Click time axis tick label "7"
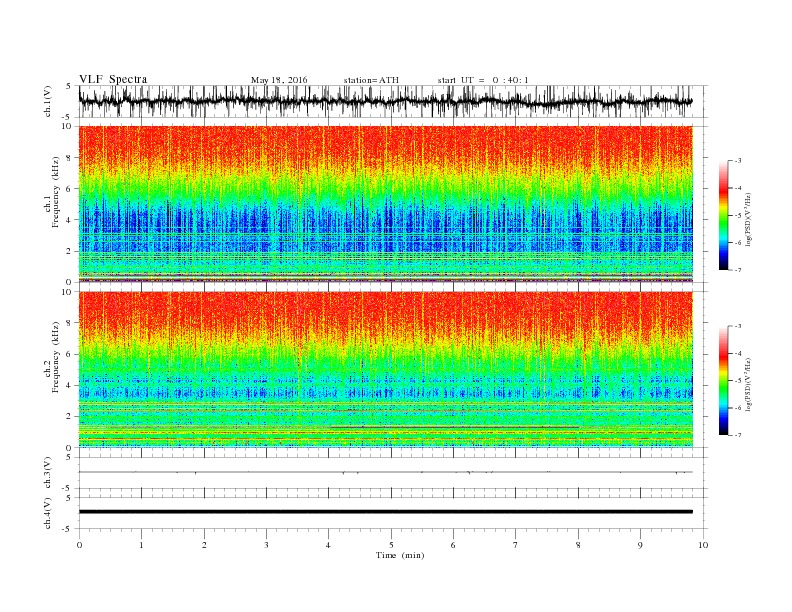Image resolution: width=792 pixels, height=612 pixels. pyautogui.click(x=516, y=545)
